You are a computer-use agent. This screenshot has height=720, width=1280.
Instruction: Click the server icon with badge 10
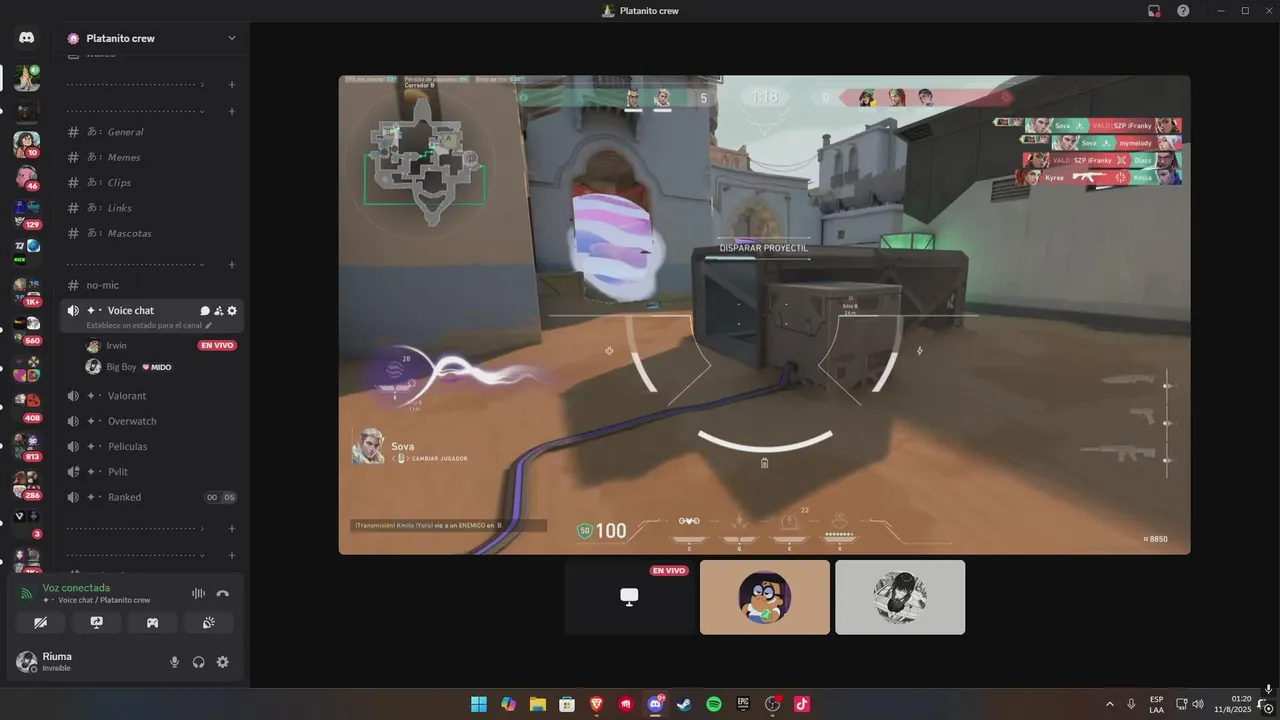(x=27, y=144)
